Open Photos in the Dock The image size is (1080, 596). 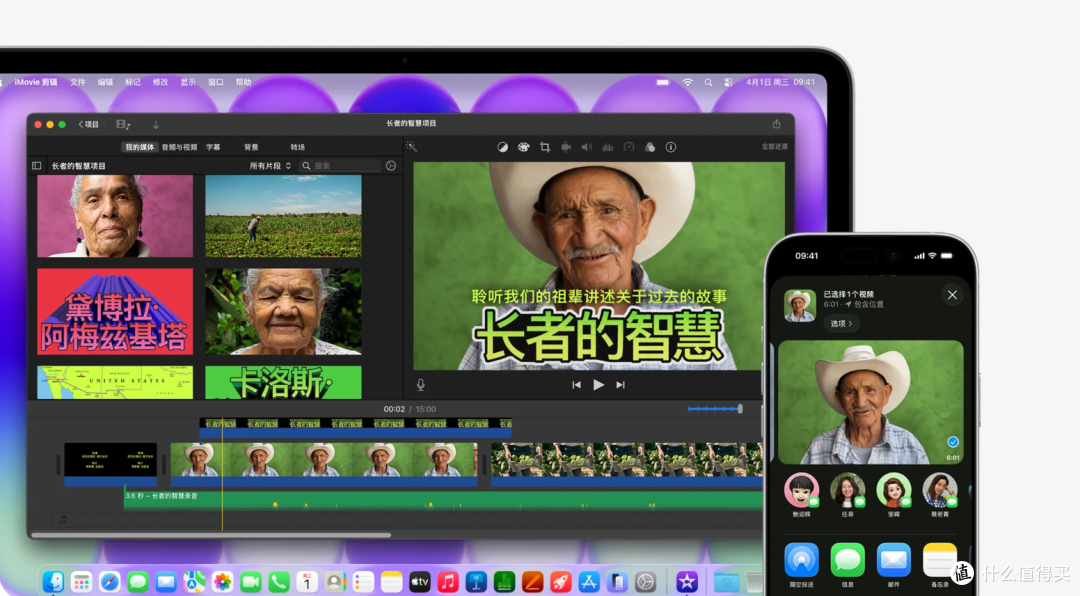click(x=222, y=582)
